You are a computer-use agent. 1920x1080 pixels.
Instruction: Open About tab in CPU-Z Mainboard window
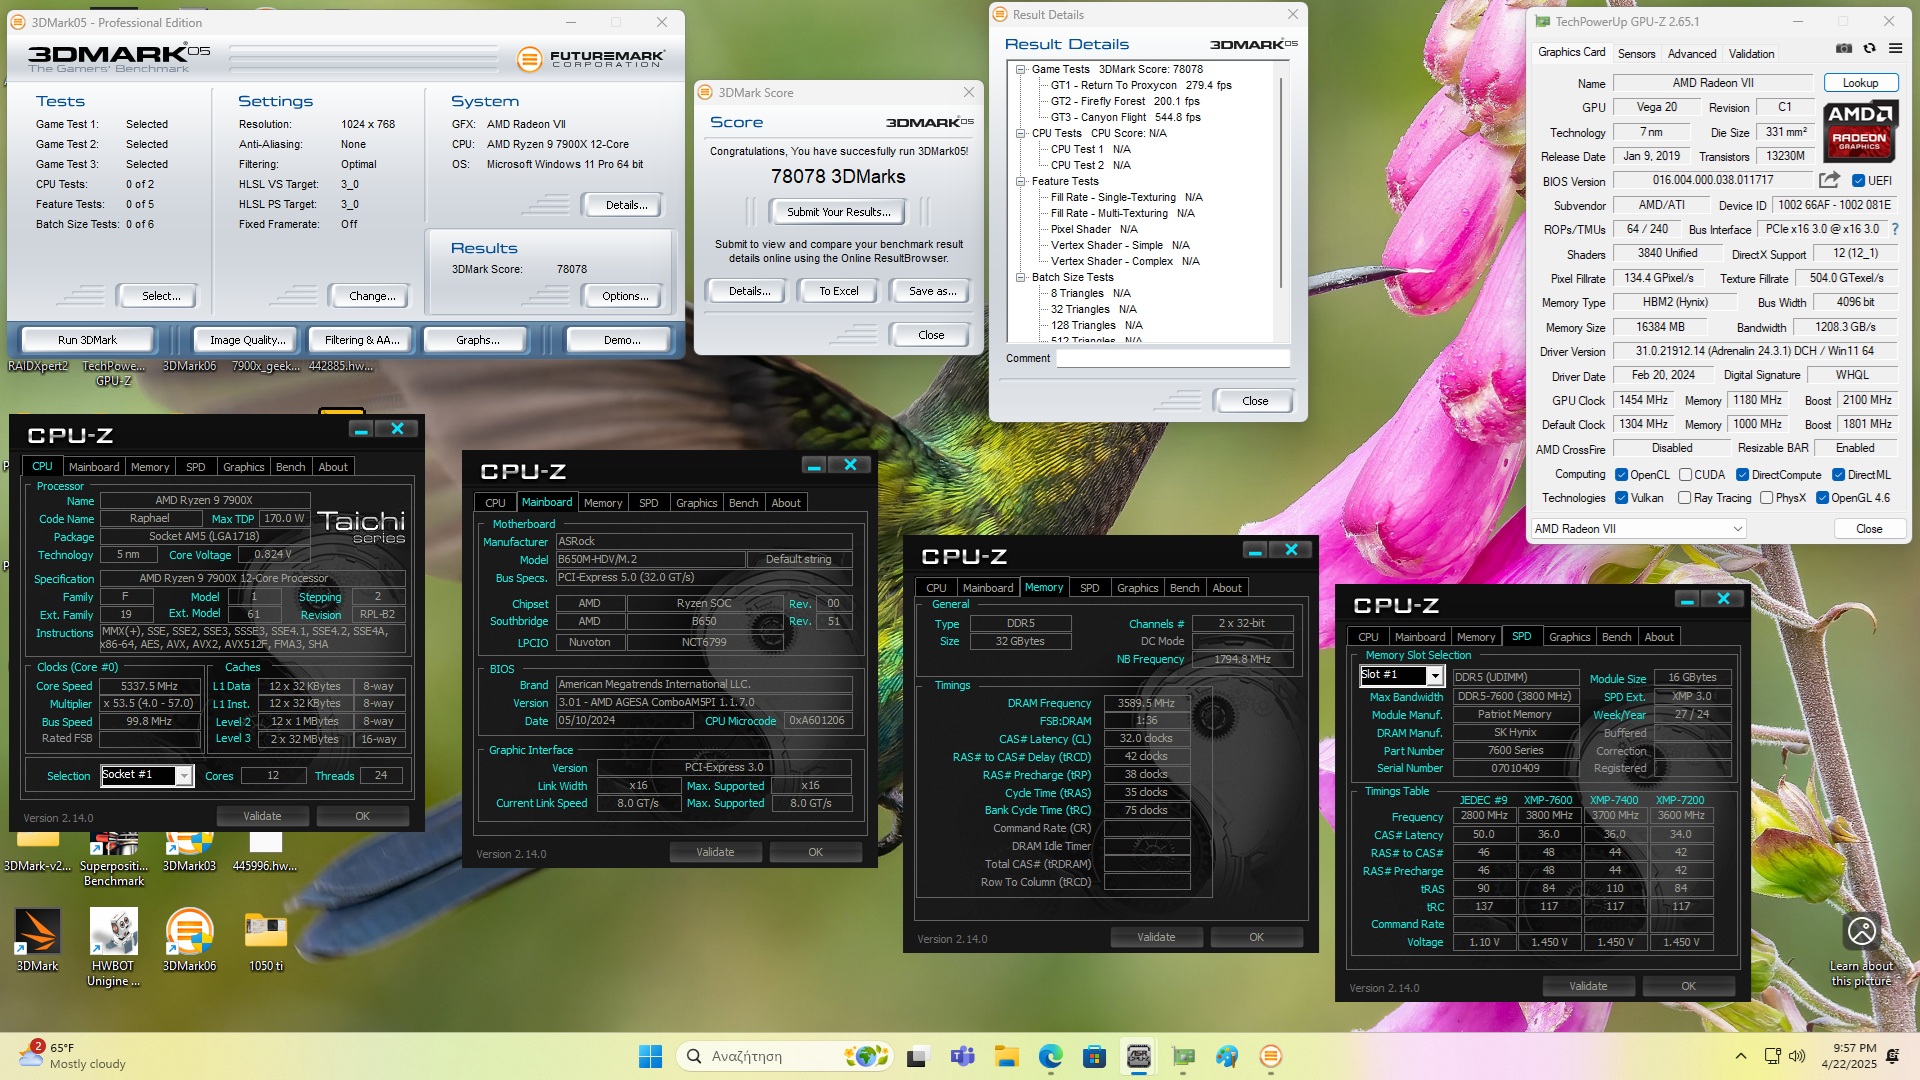click(x=786, y=503)
